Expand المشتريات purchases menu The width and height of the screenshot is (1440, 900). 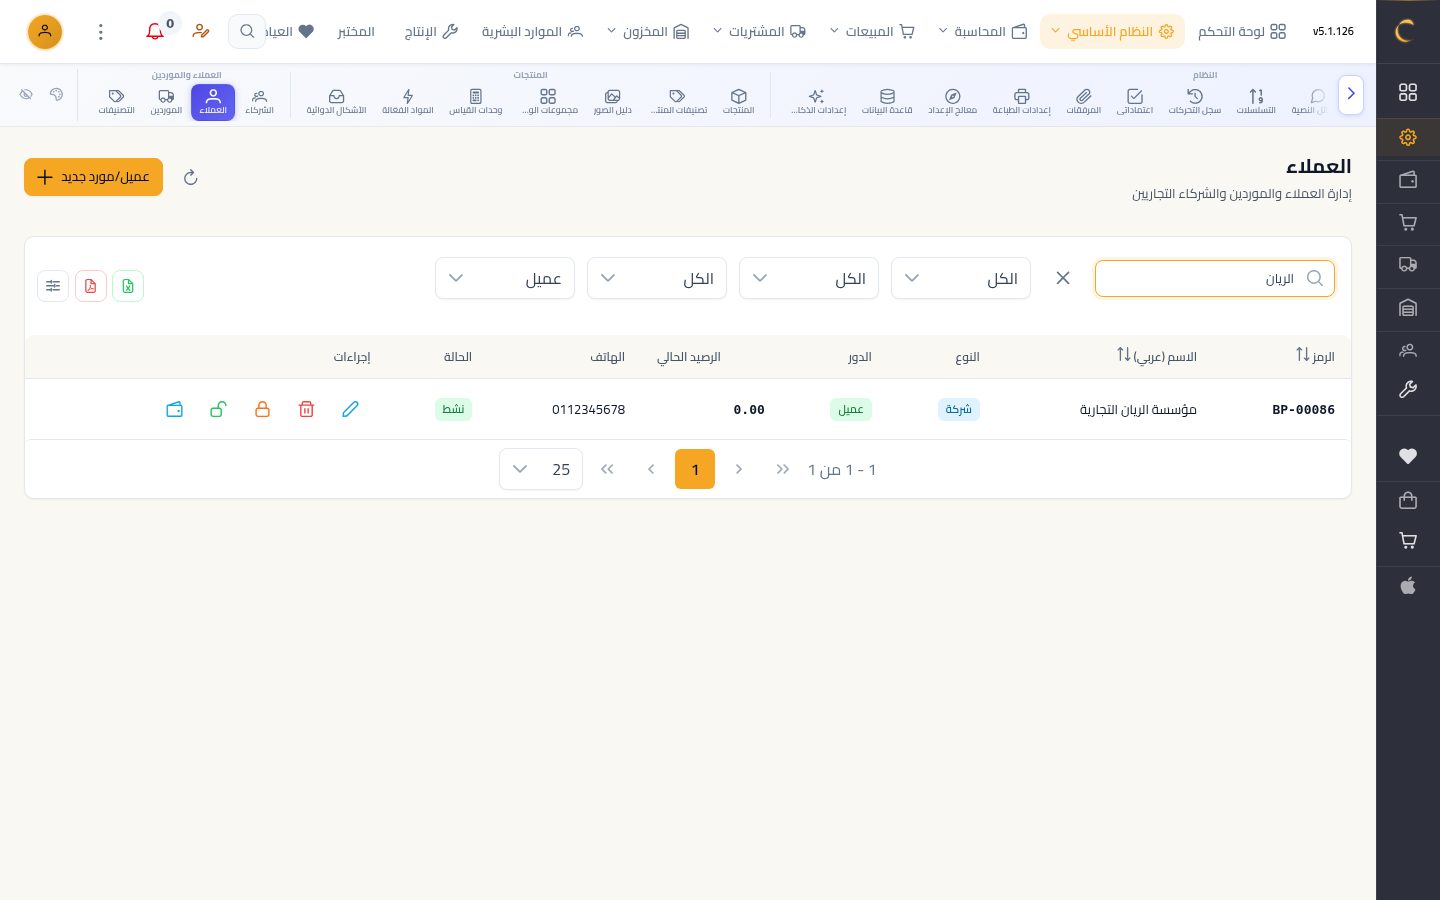click(x=759, y=32)
